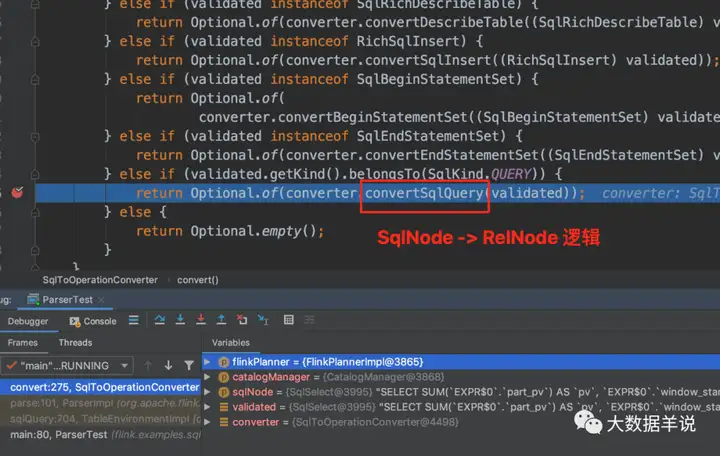Close the ParserTest debug tab
The height and width of the screenshot is (456, 720).
coord(101,299)
